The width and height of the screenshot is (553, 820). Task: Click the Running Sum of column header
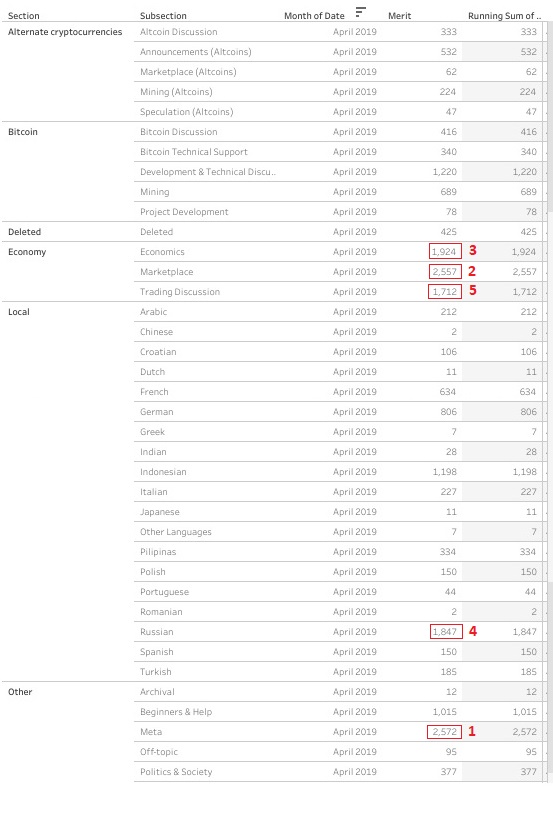pos(504,16)
